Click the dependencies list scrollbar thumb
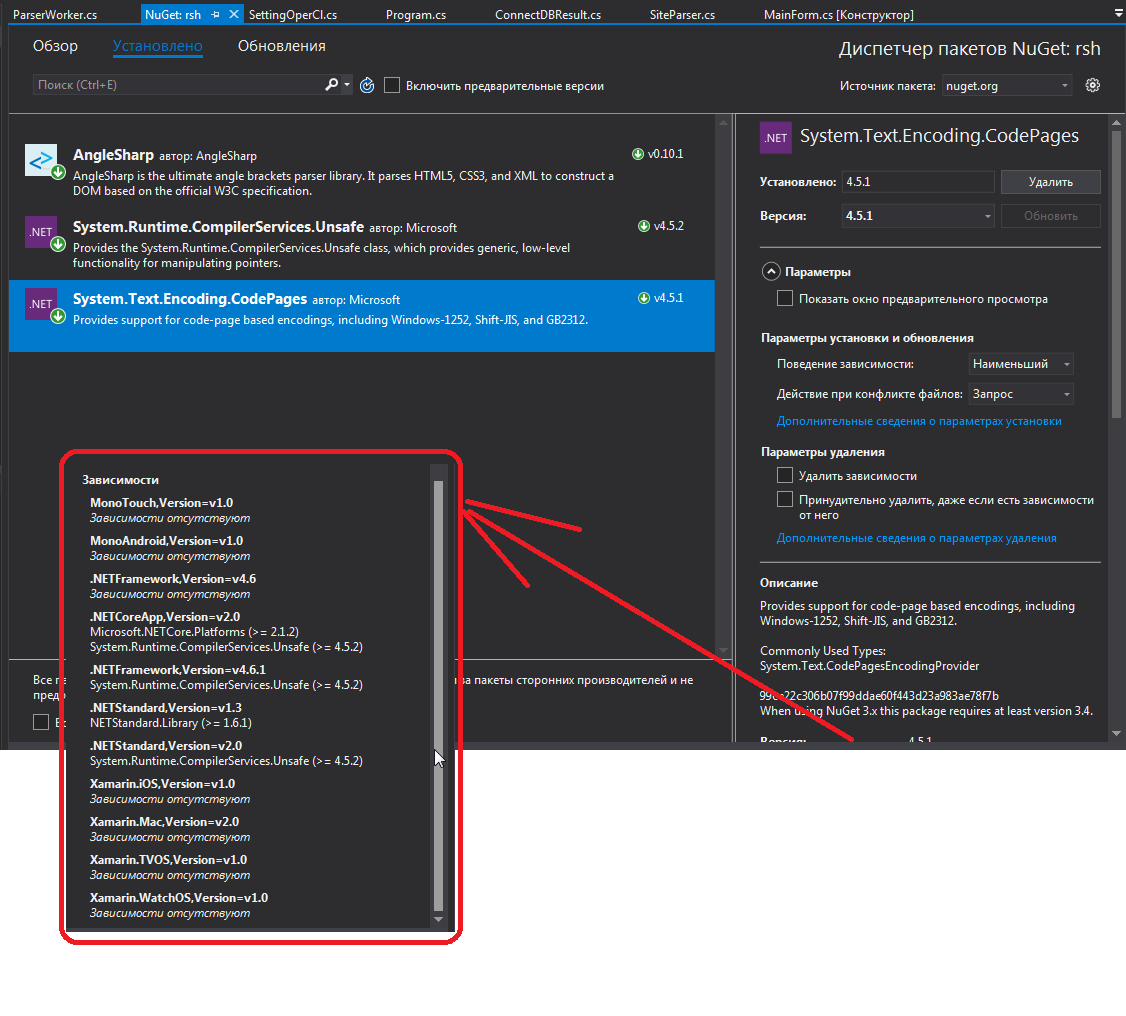This screenshot has width=1126, height=1016. pyautogui.click(x=439, y=695)
